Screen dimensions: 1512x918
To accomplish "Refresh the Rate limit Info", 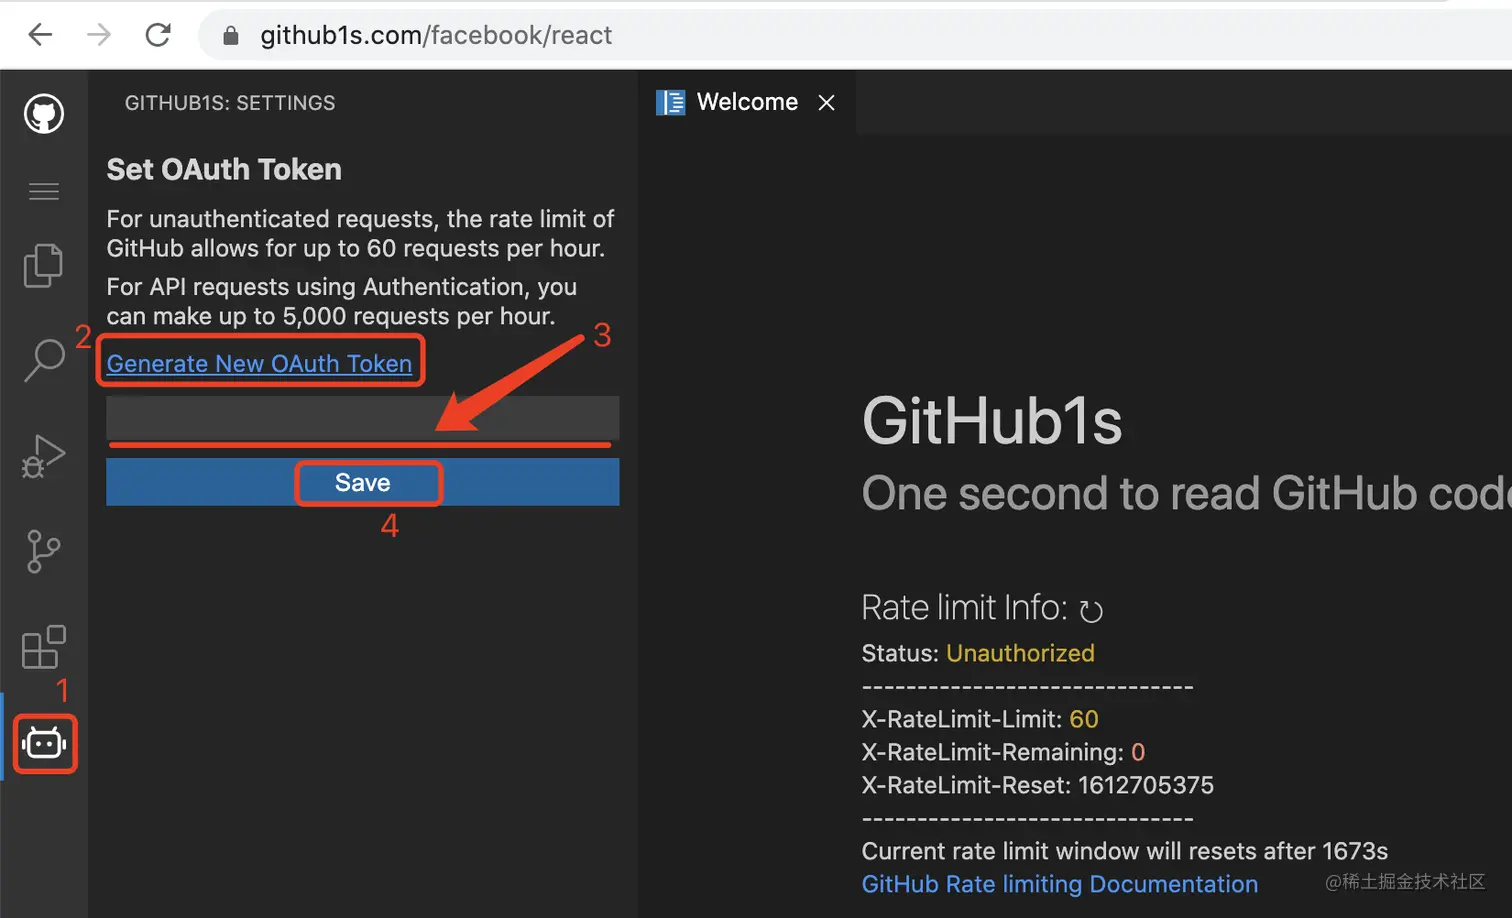I will (x=1091, y=610).
